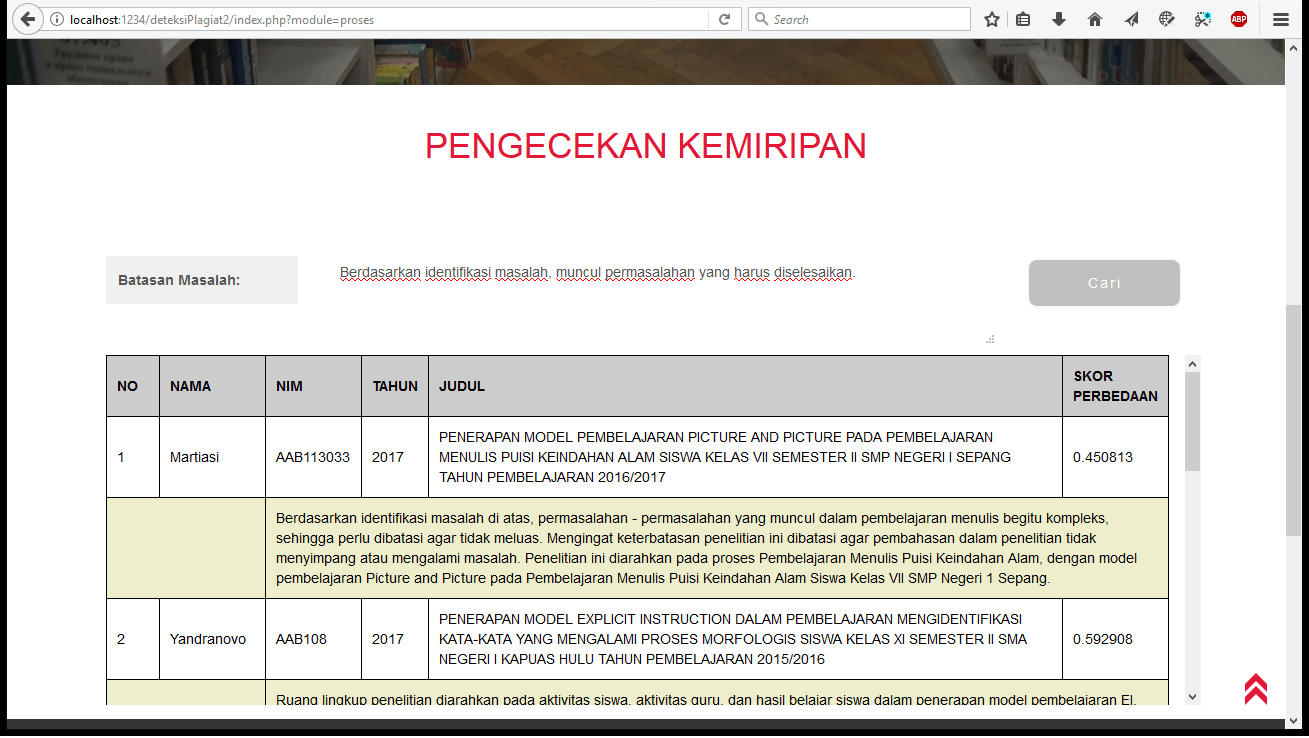Click the address bar URL field
Image resolution: width=1309 pixels, height=738 pixels.
[x=380, y=19]
